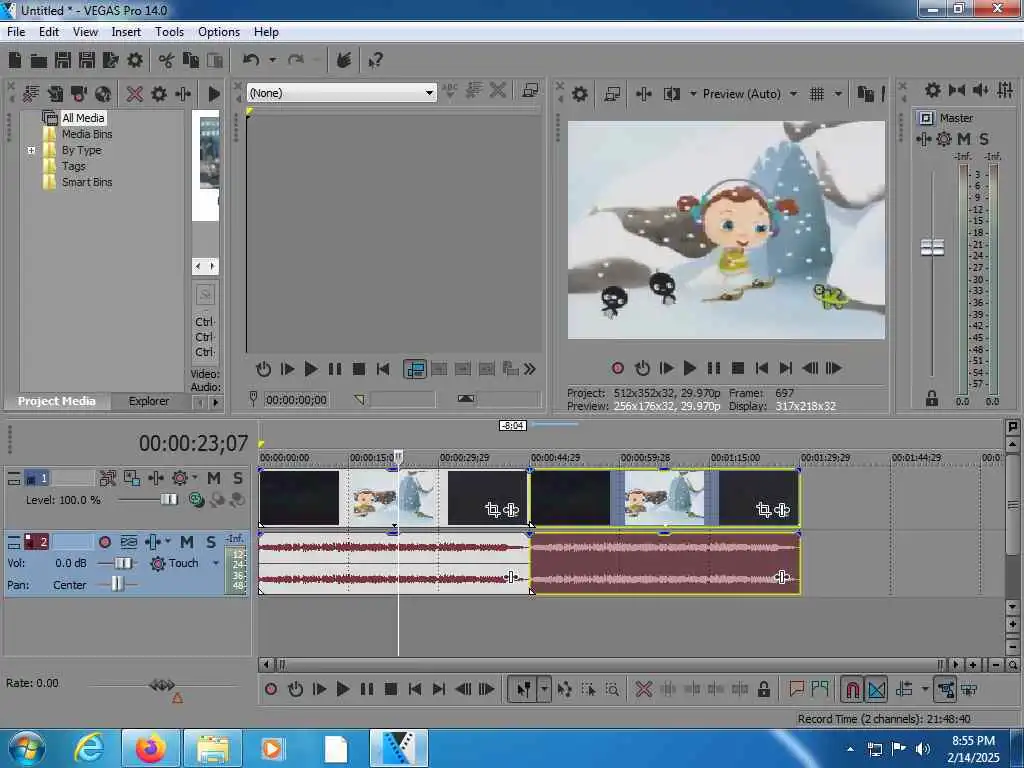The image size is (1024, 768).
Task: Pause playback in Video Preview window
Action: [714, 368]
